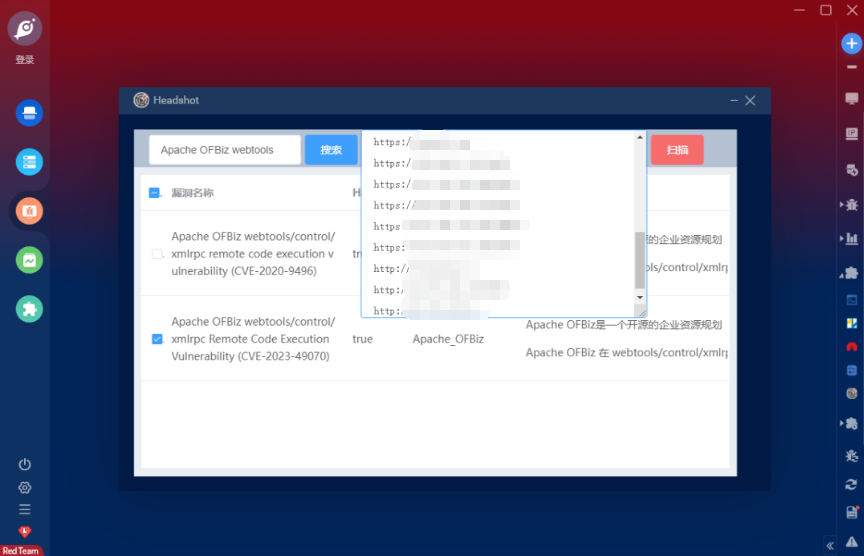Screen dimensions: 864x556
Task: Click the 'true' cell in CVE-2023-49070 row
Action: tap(363, 339)
